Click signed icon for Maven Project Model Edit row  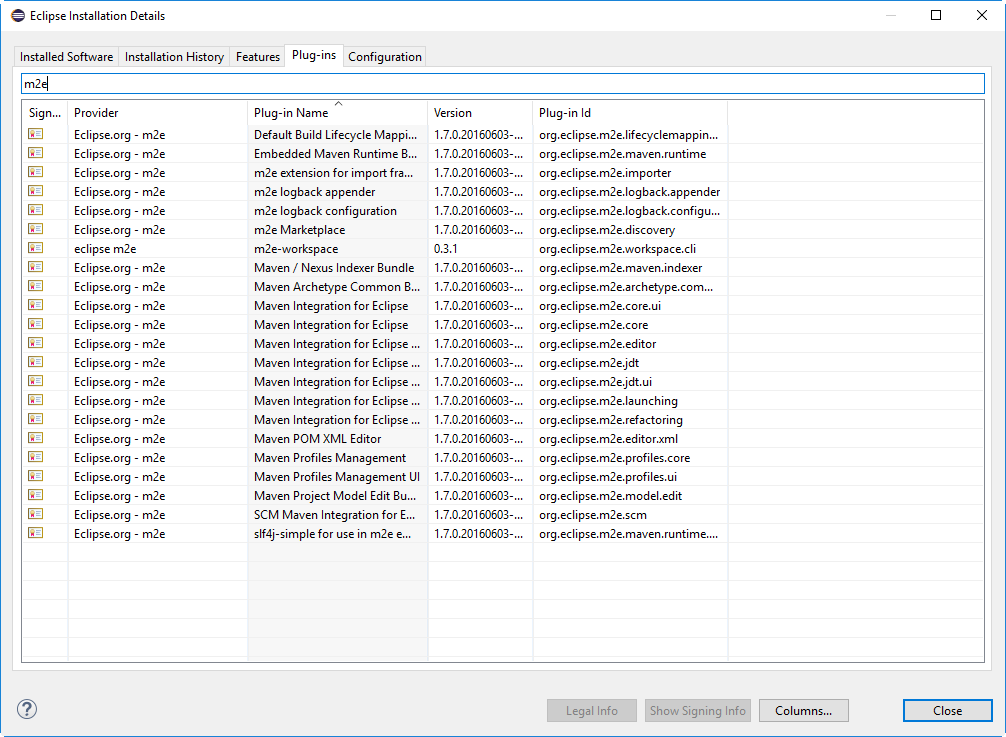(x=36, y=495)
